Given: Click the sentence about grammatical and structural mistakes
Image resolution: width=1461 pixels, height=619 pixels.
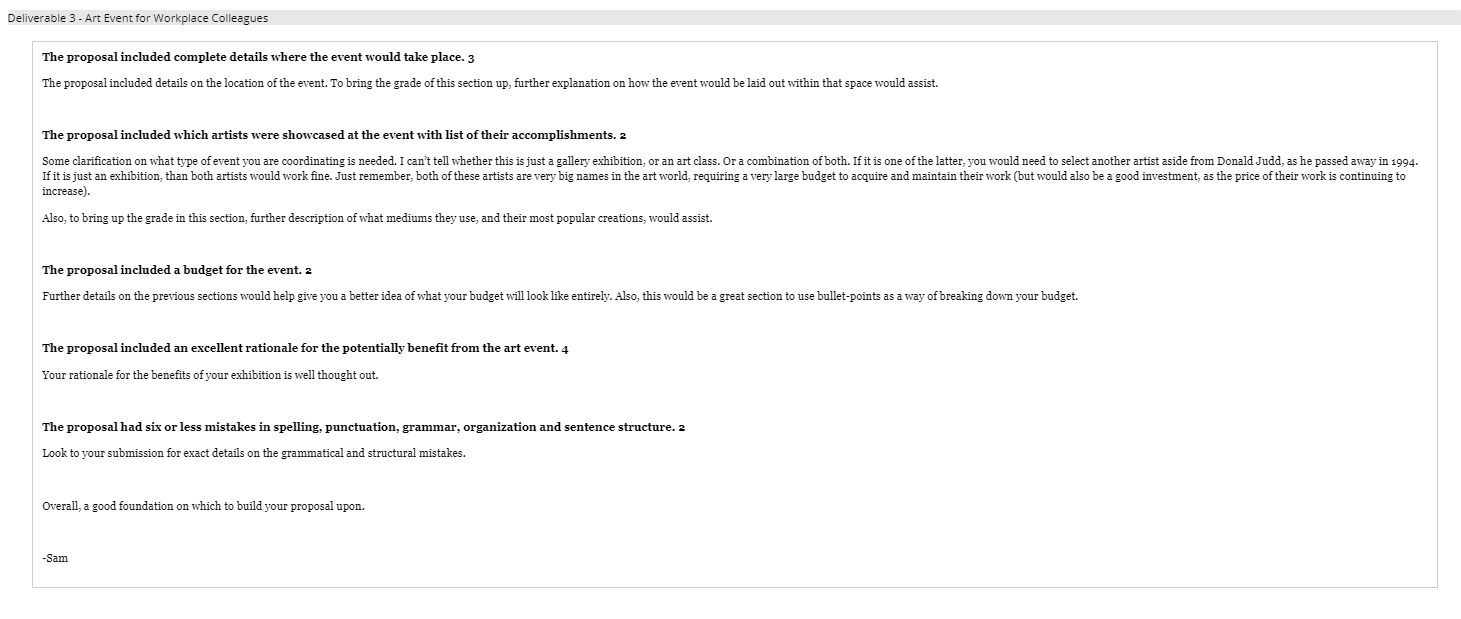Looking at the screenshot, I should click(254, 453).
